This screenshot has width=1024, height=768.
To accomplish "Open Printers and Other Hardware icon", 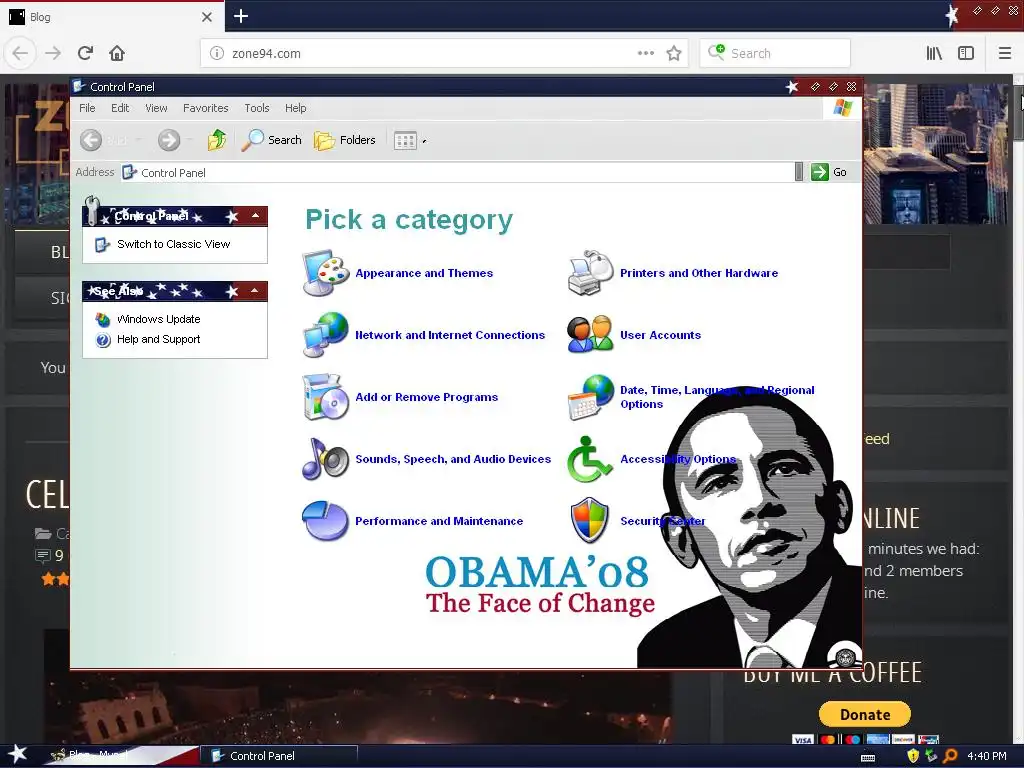I will [590, 272].
